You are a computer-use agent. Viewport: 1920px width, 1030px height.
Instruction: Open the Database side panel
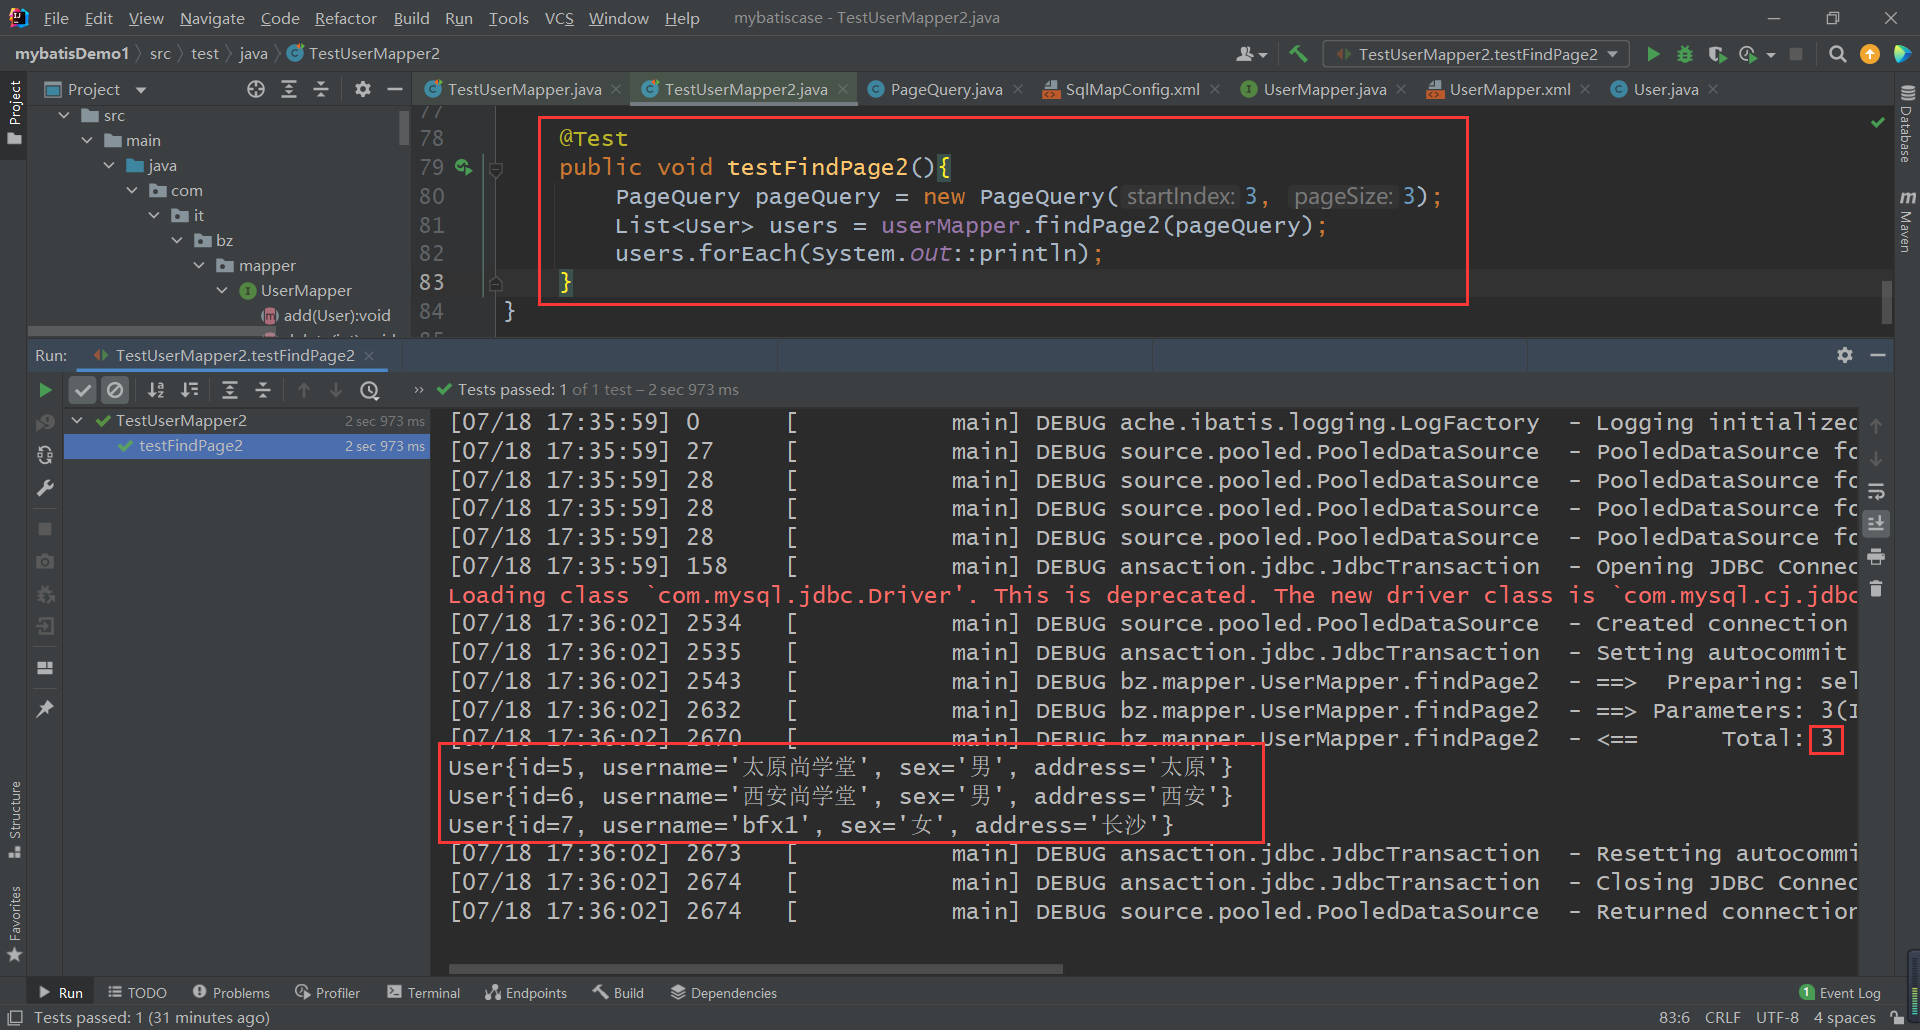[x=1906, y=125]
